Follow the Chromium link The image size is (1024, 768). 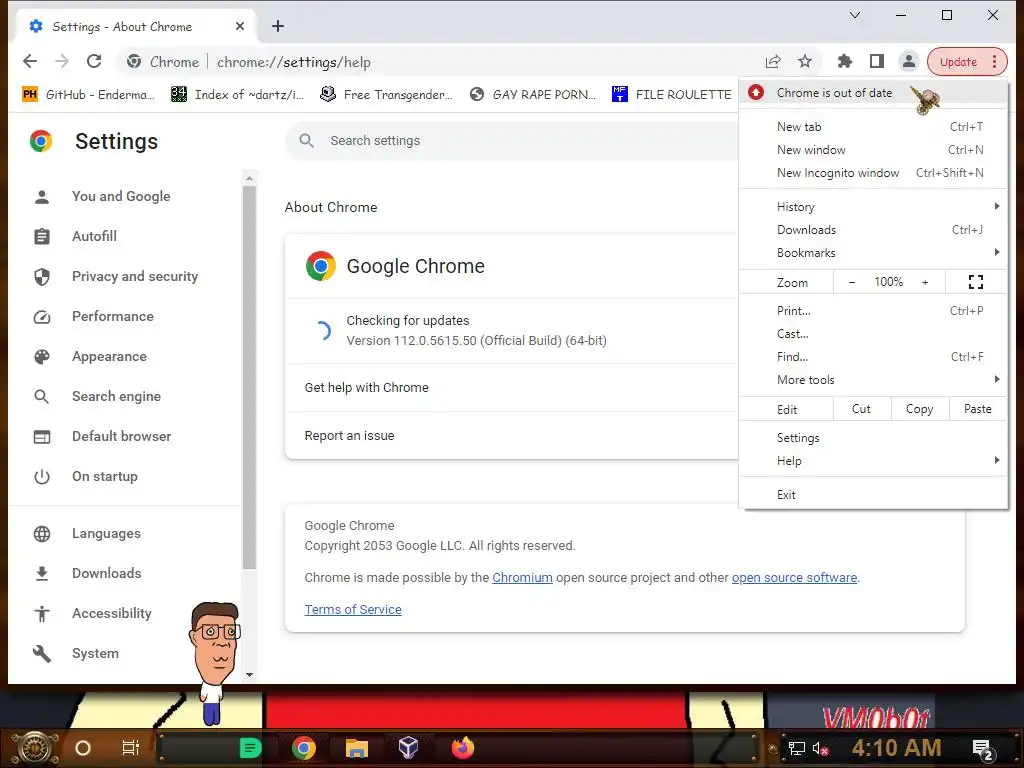[522, 577]
